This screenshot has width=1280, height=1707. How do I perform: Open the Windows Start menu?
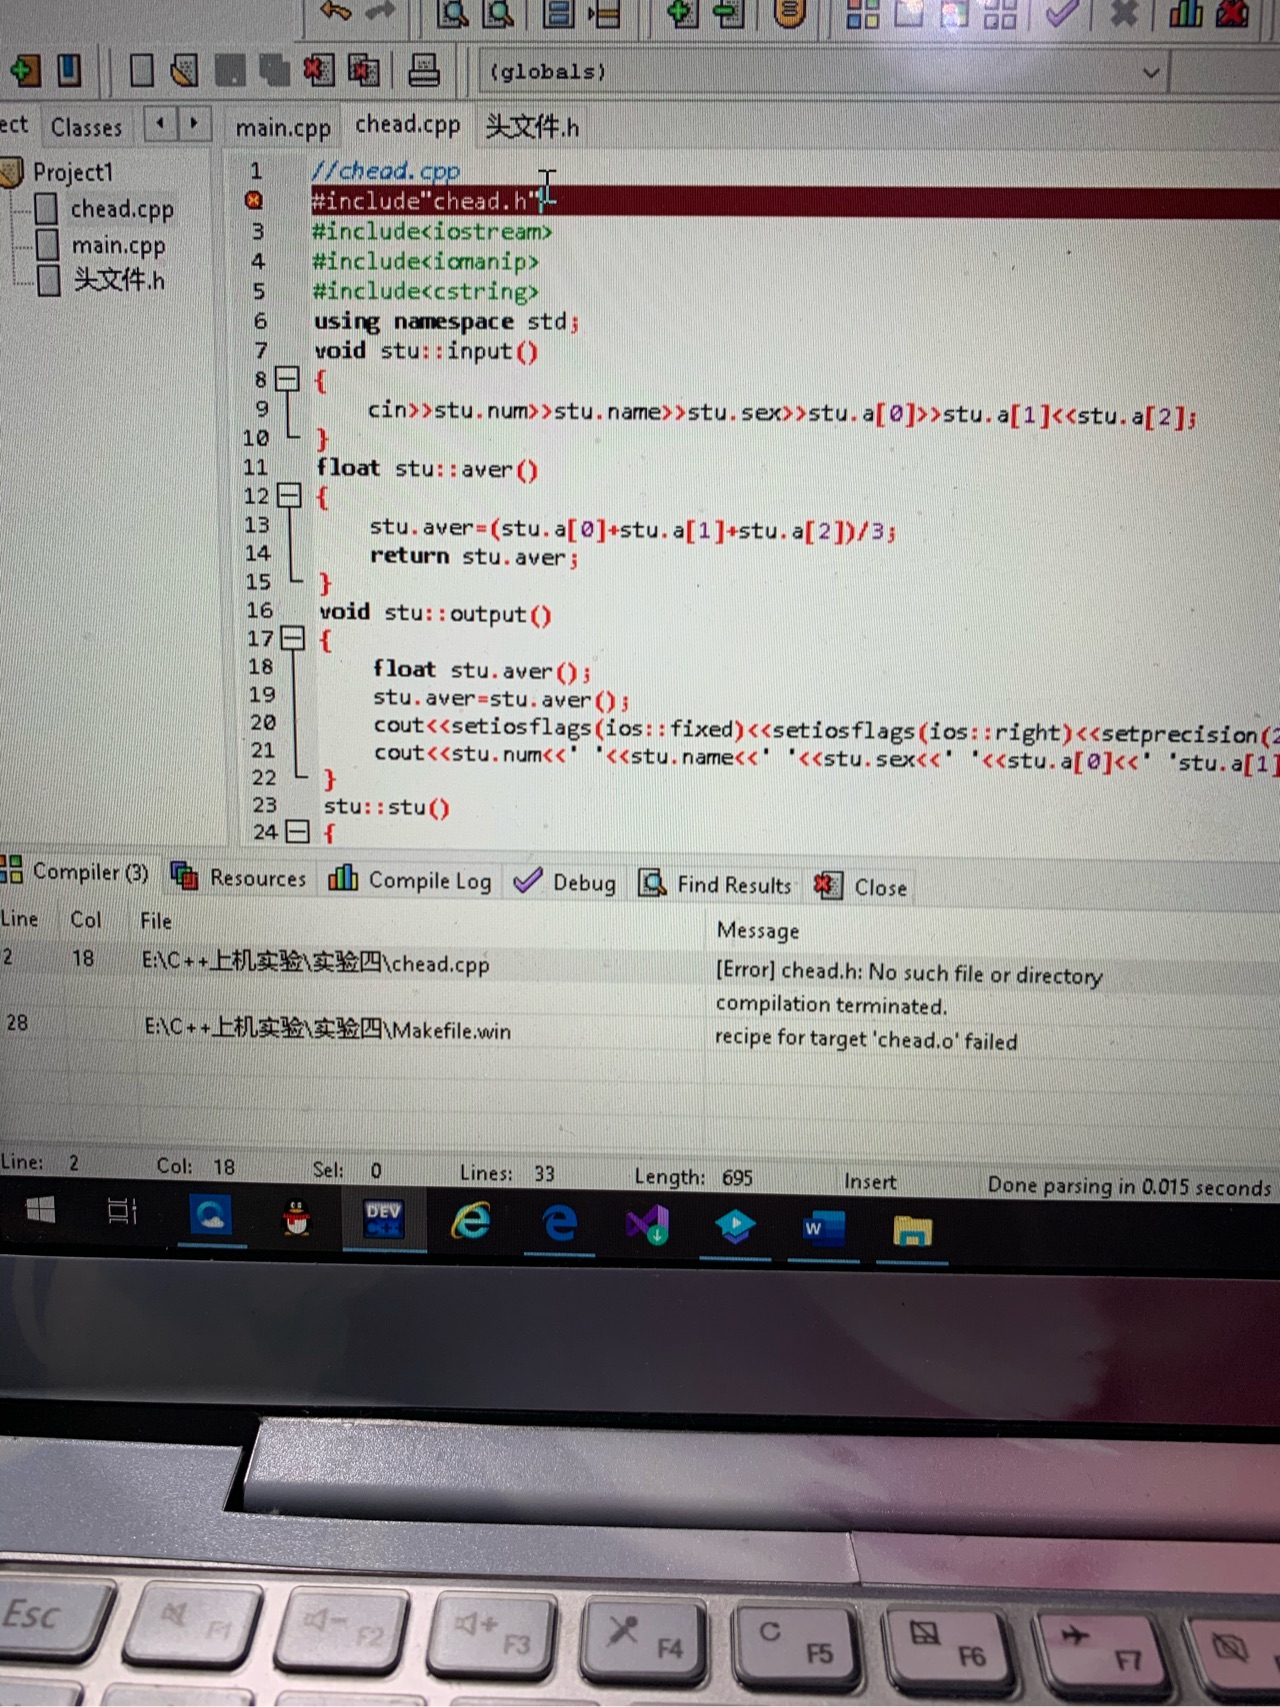40,1211
